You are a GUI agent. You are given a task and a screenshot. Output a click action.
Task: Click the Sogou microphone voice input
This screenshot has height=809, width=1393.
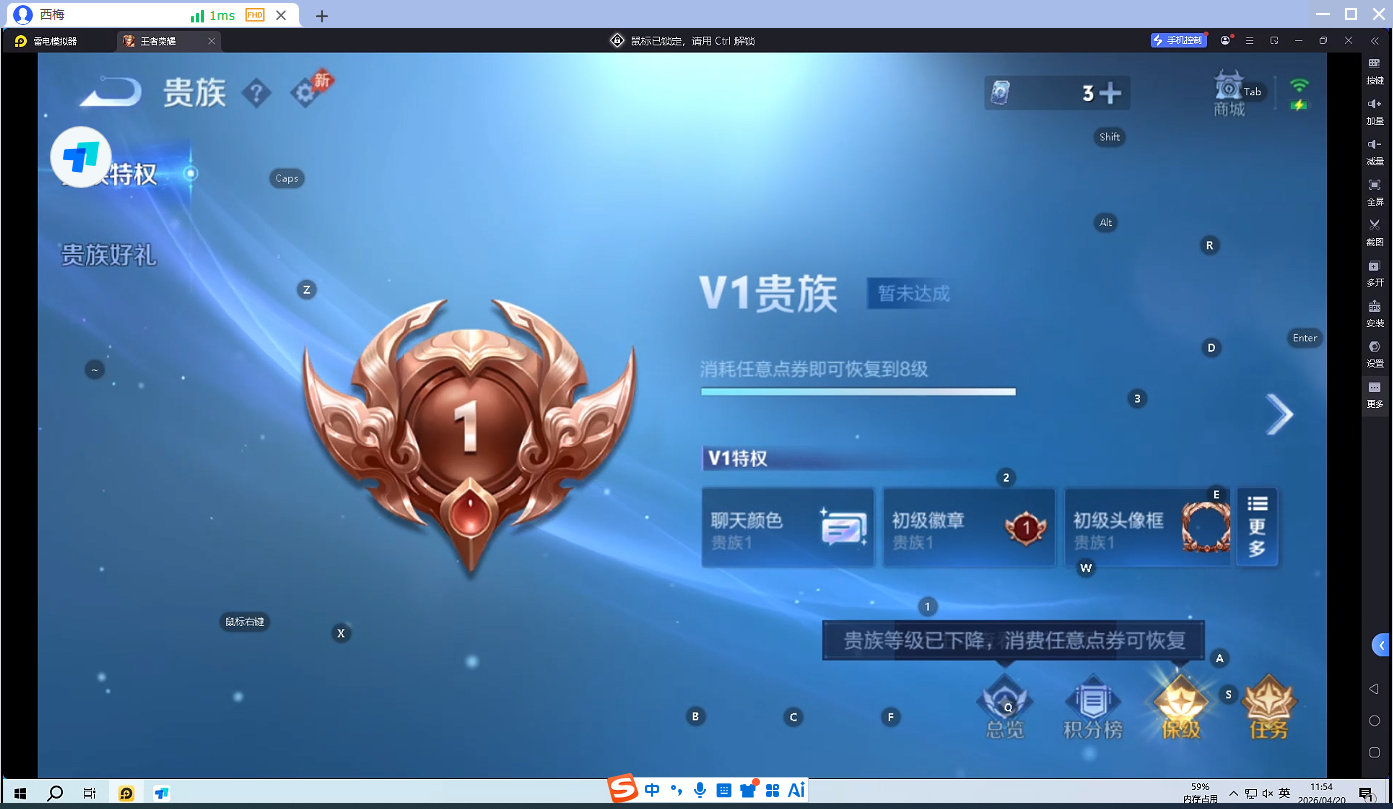coord(700,790)
